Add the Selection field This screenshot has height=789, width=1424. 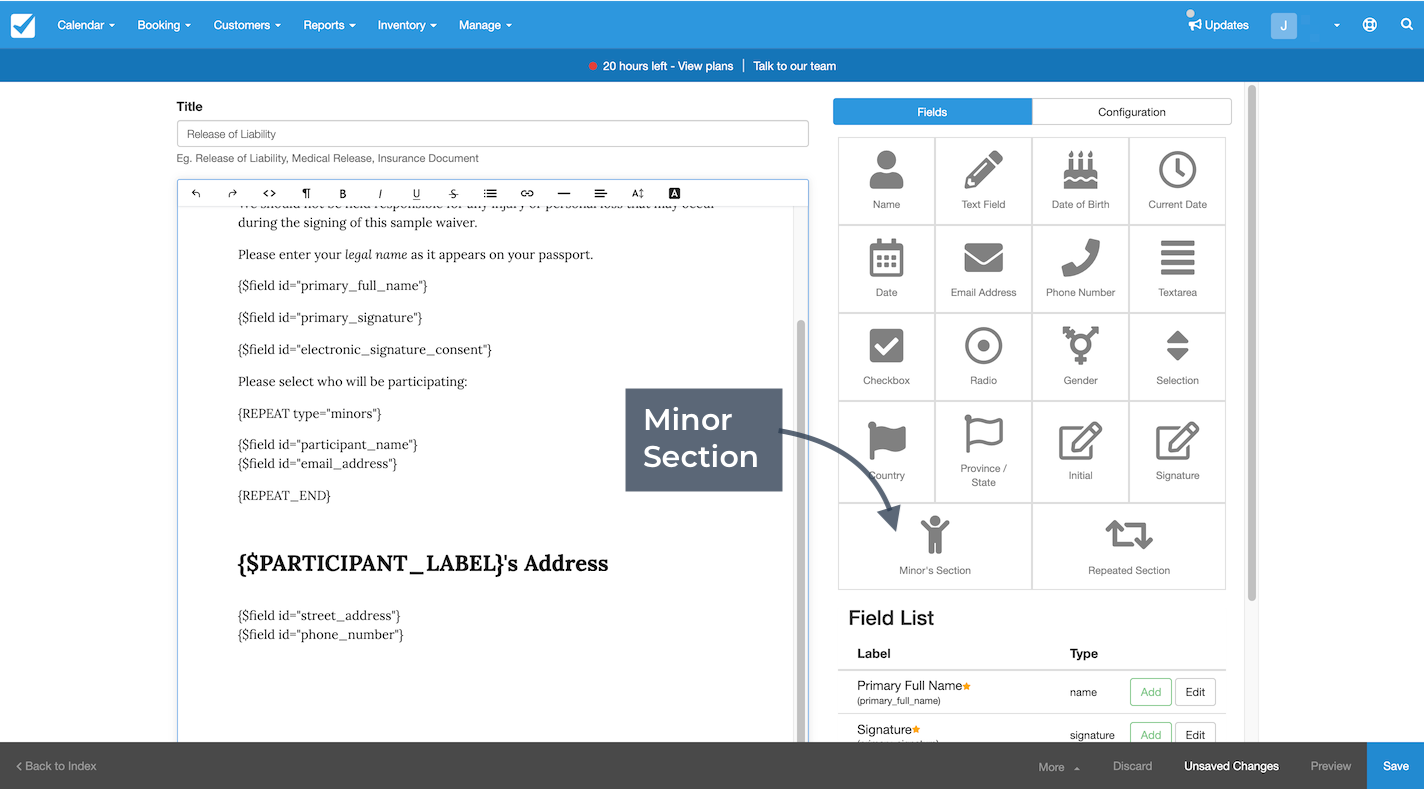(x=1177, y=357)
